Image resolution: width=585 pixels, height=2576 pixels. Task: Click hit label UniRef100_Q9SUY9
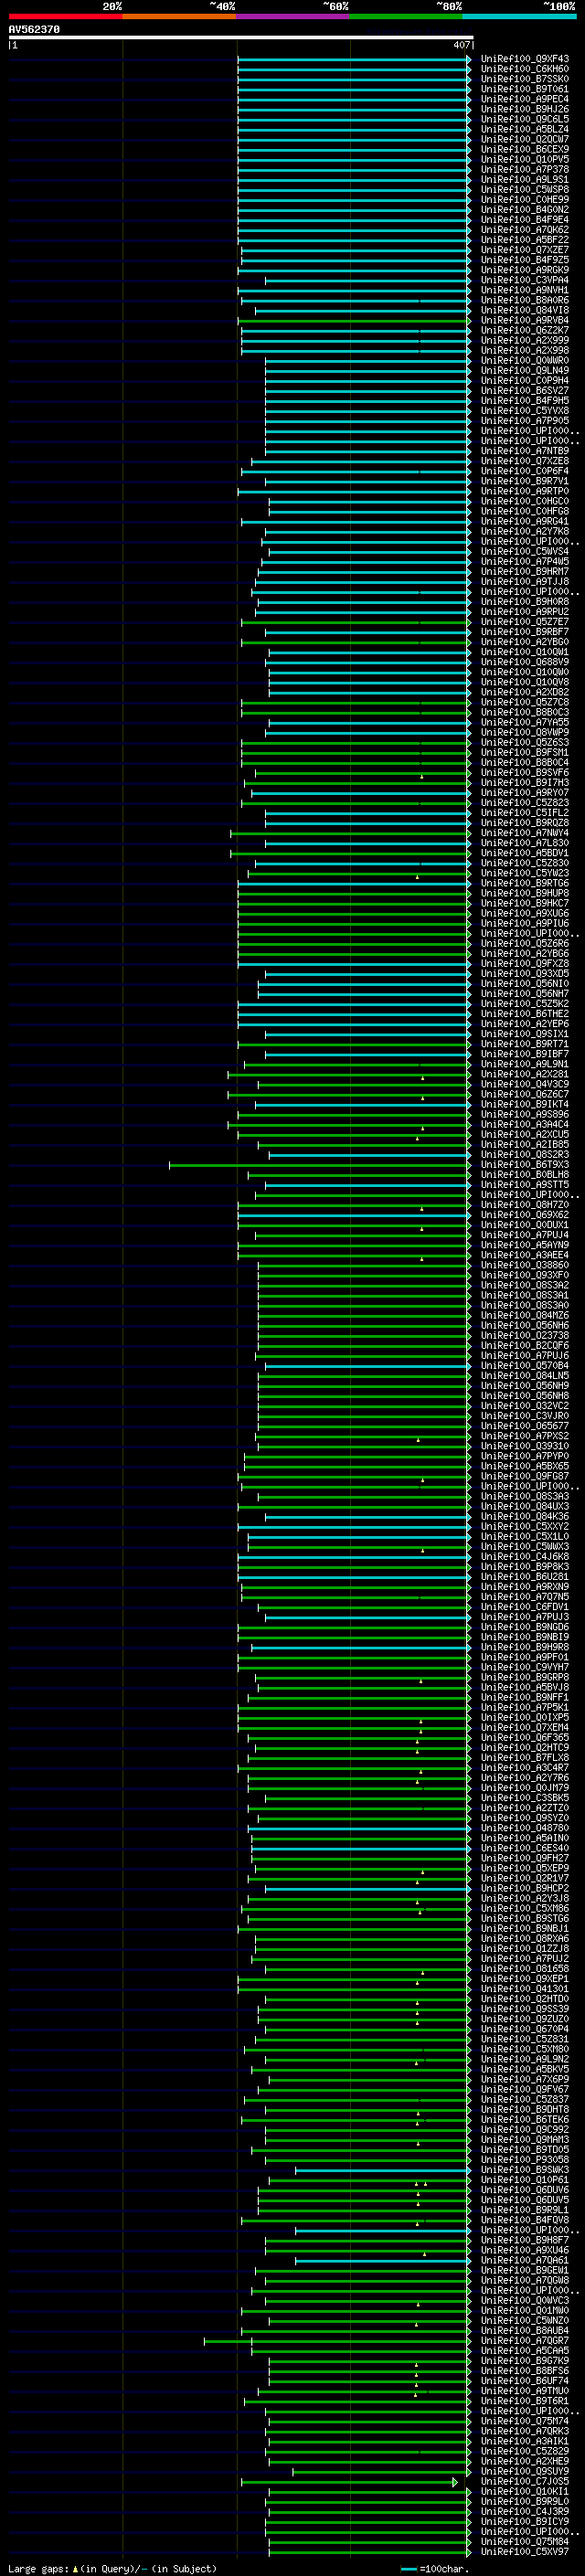coord(525,2471)
